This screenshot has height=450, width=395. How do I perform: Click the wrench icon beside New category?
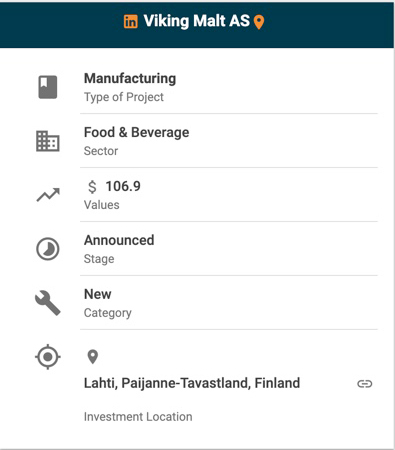[48, 303]
